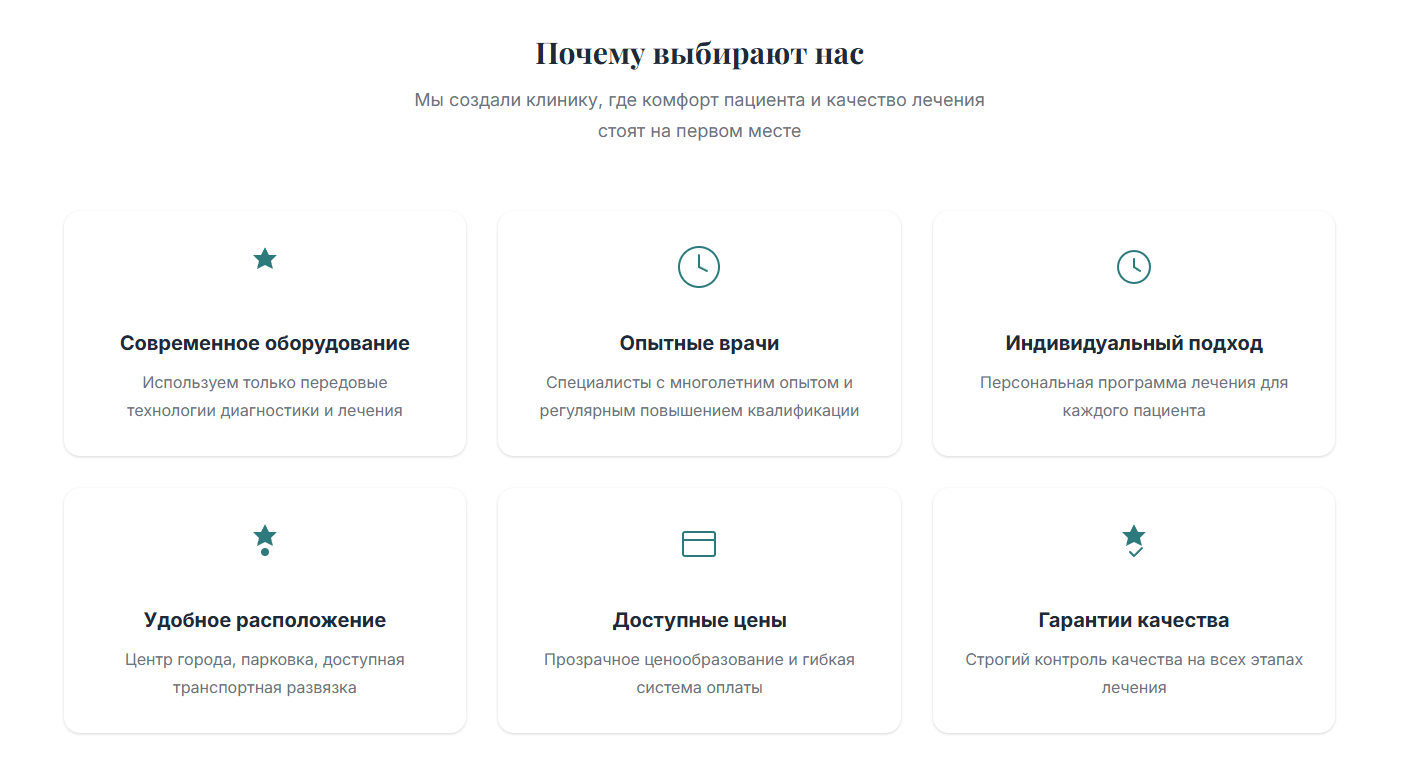Select the clock icon above Опытные врачи
Image resolution: width=1401 pixels, height=784 pixels.
(x=698, y=267)
